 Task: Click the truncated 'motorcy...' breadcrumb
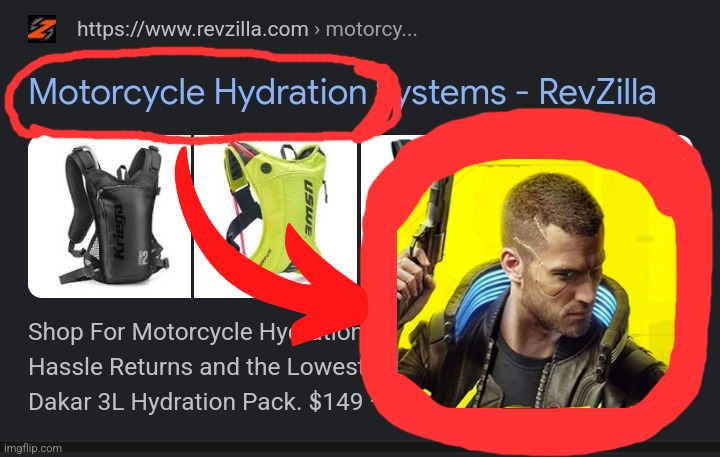click(x=371, y=29)
